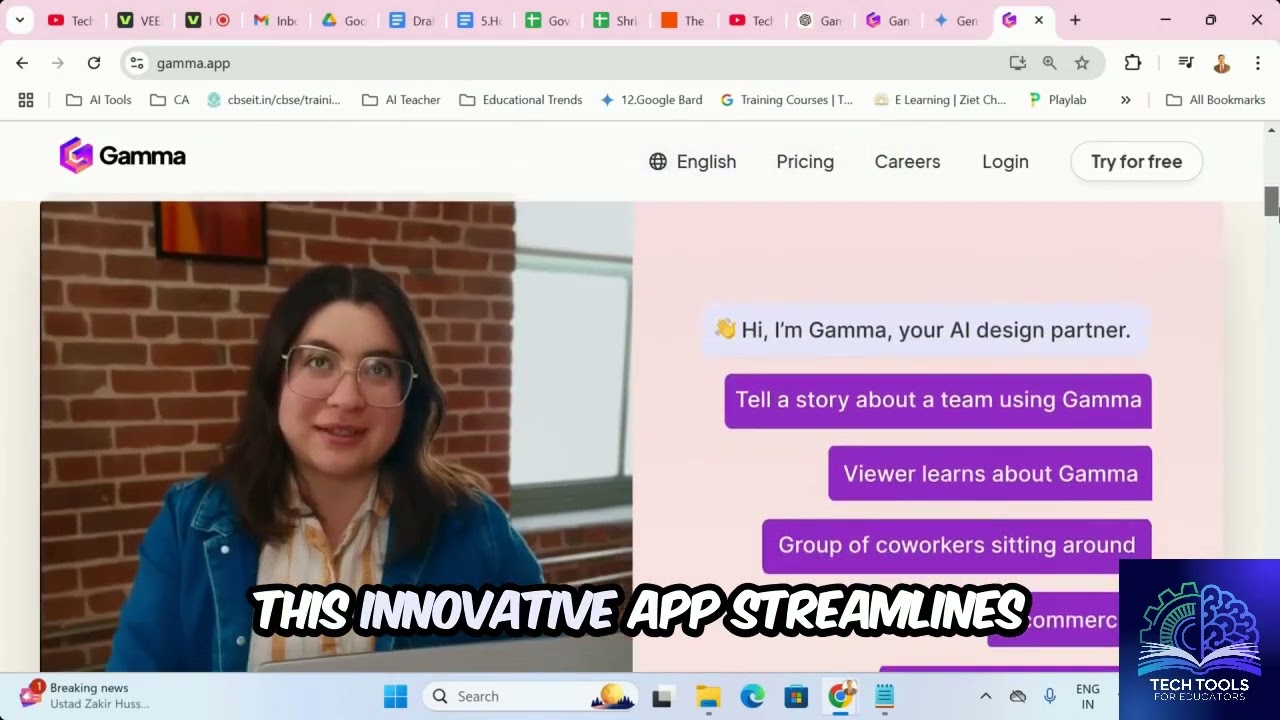This screenshot has width=1280, height=720.
Task: Open the ENG IN language switcher
Action: 1088,696
